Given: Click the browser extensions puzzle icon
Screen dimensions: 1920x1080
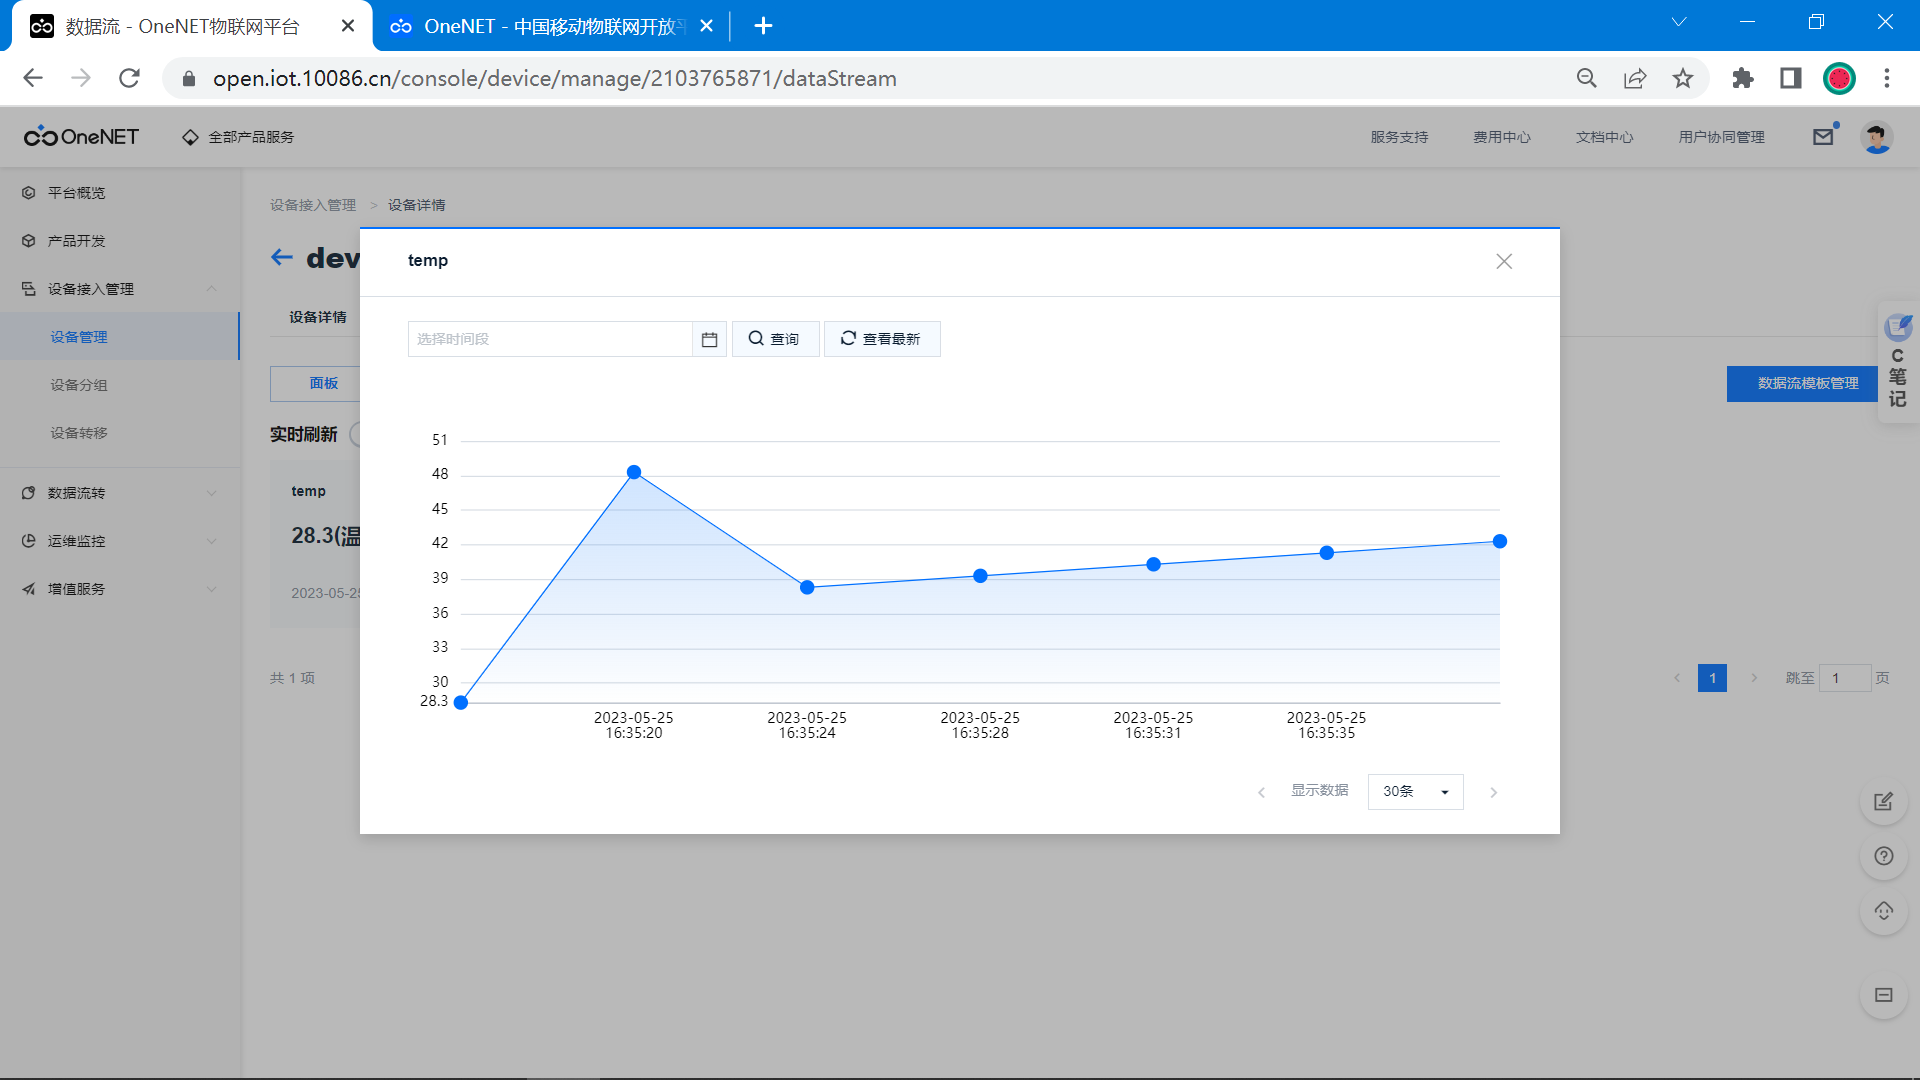Looking at the screenshot, I should click(x=1743, y=78).
